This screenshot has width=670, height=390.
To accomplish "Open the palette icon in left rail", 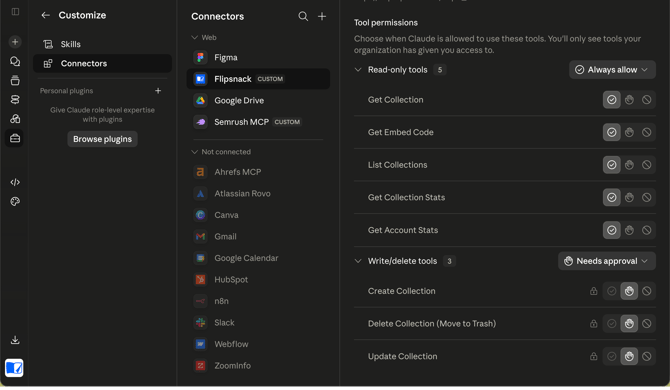I will coord(15,202).
